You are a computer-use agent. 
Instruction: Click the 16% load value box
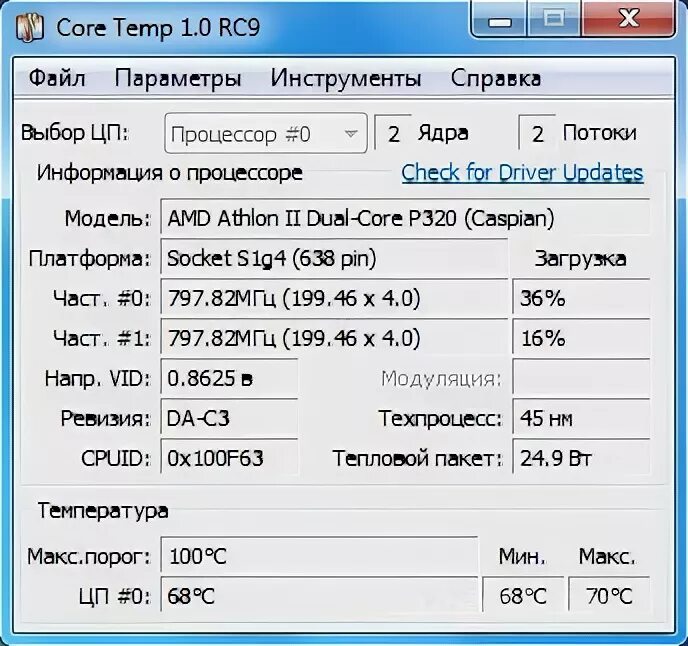coord(581,338)
